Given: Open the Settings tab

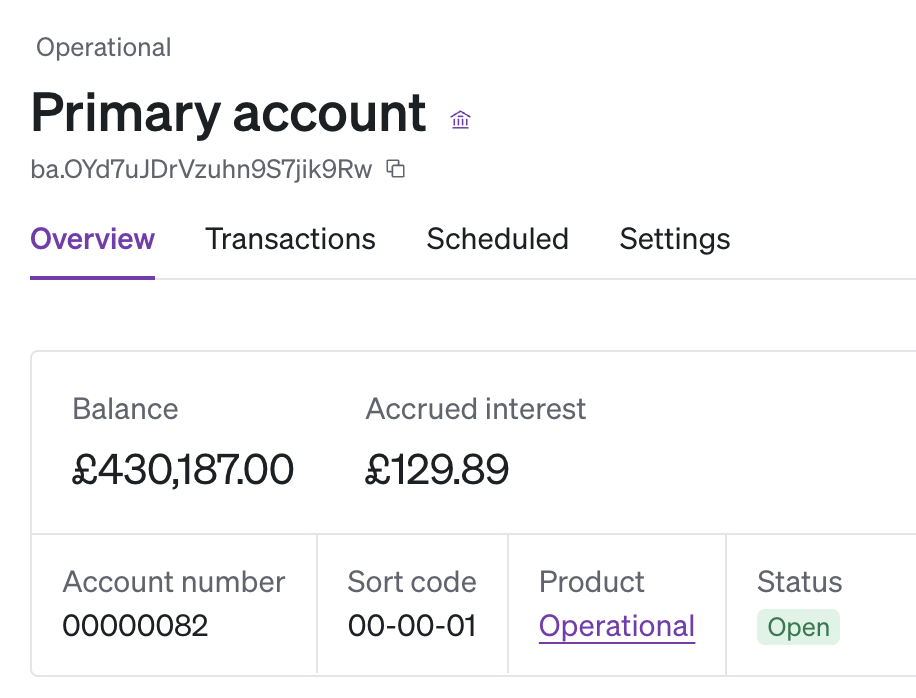Looking at the screenshot, I should pos(675,239).
